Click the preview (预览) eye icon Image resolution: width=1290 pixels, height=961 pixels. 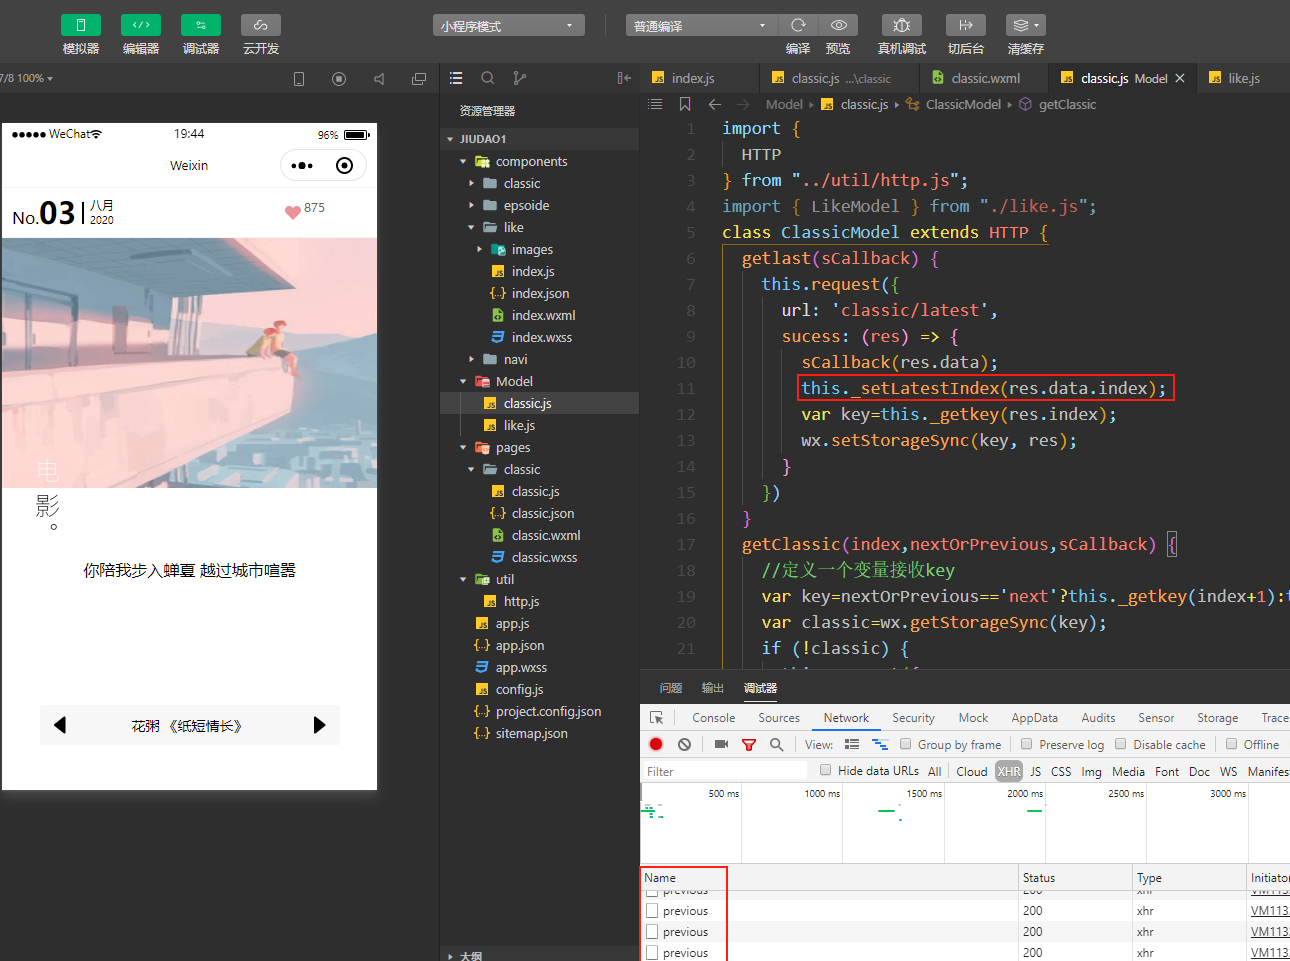pos(838,25)
